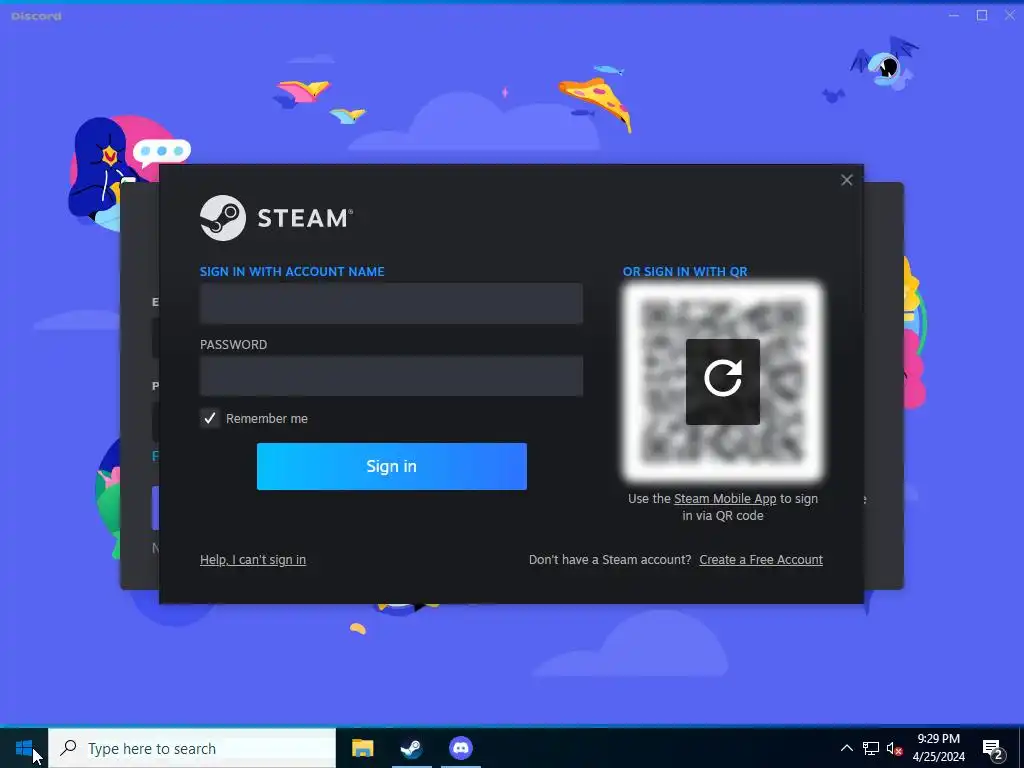Open the muted volume tray icon
This screenshot has width=1024, height=768.
click(x=895, y=748)
